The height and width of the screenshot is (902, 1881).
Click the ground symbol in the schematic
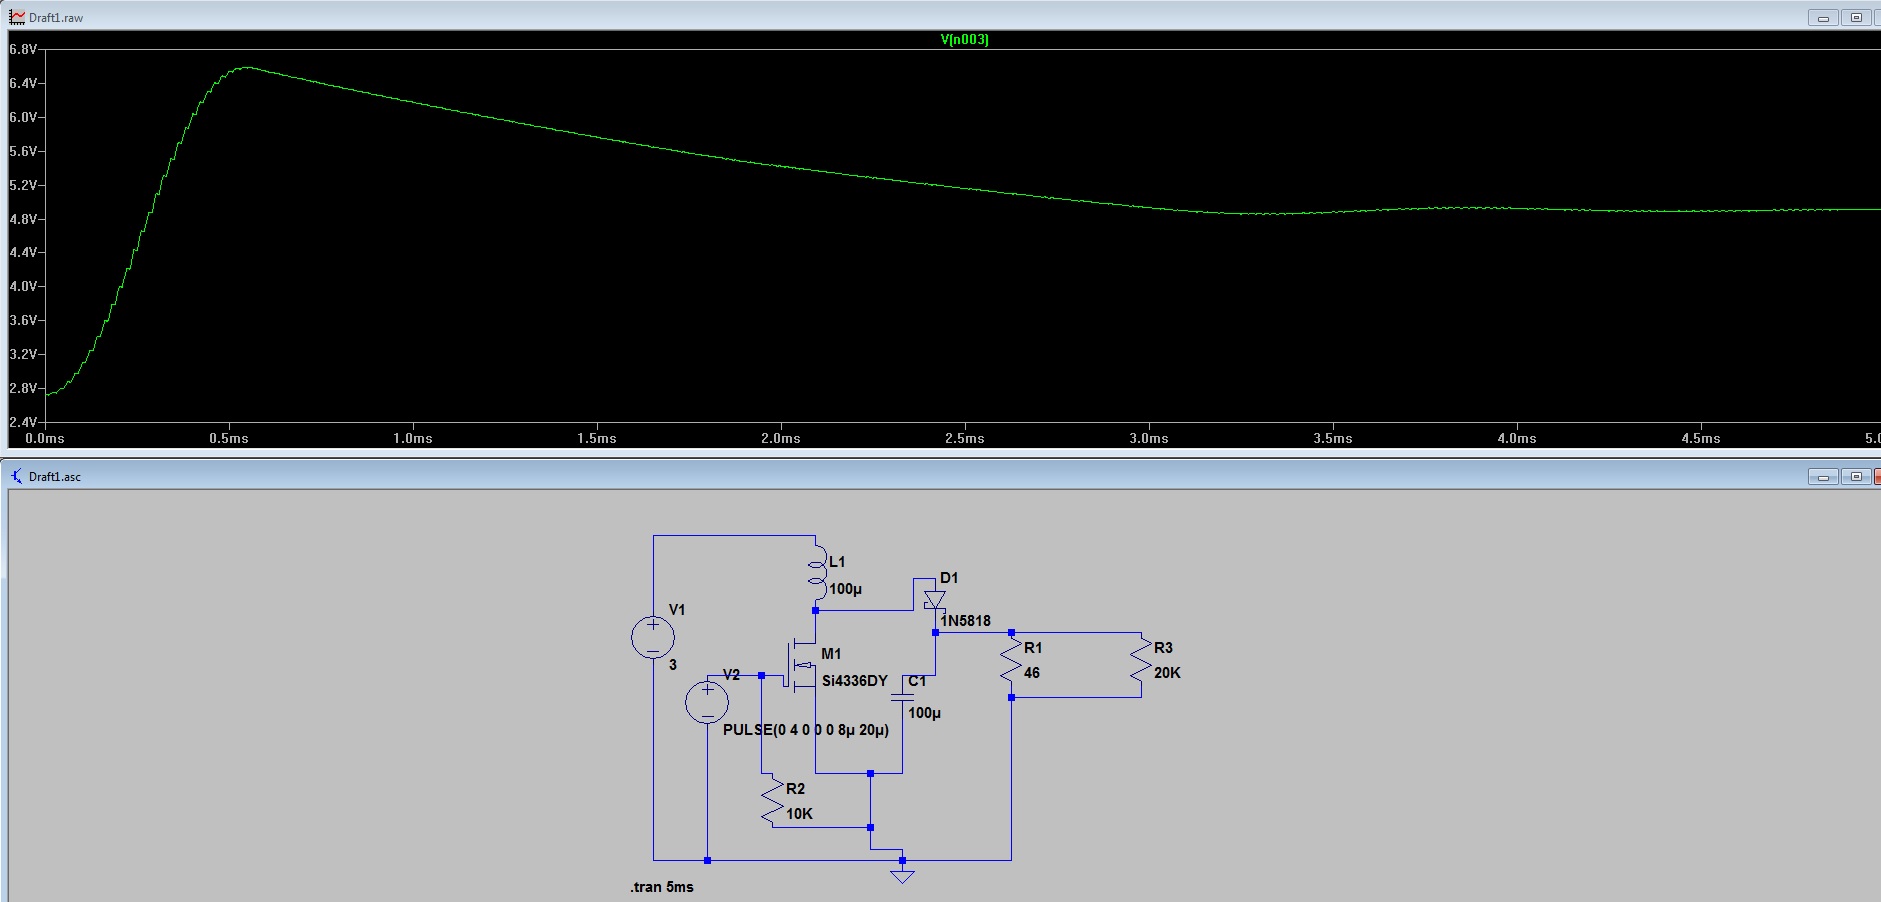[902, 875]
